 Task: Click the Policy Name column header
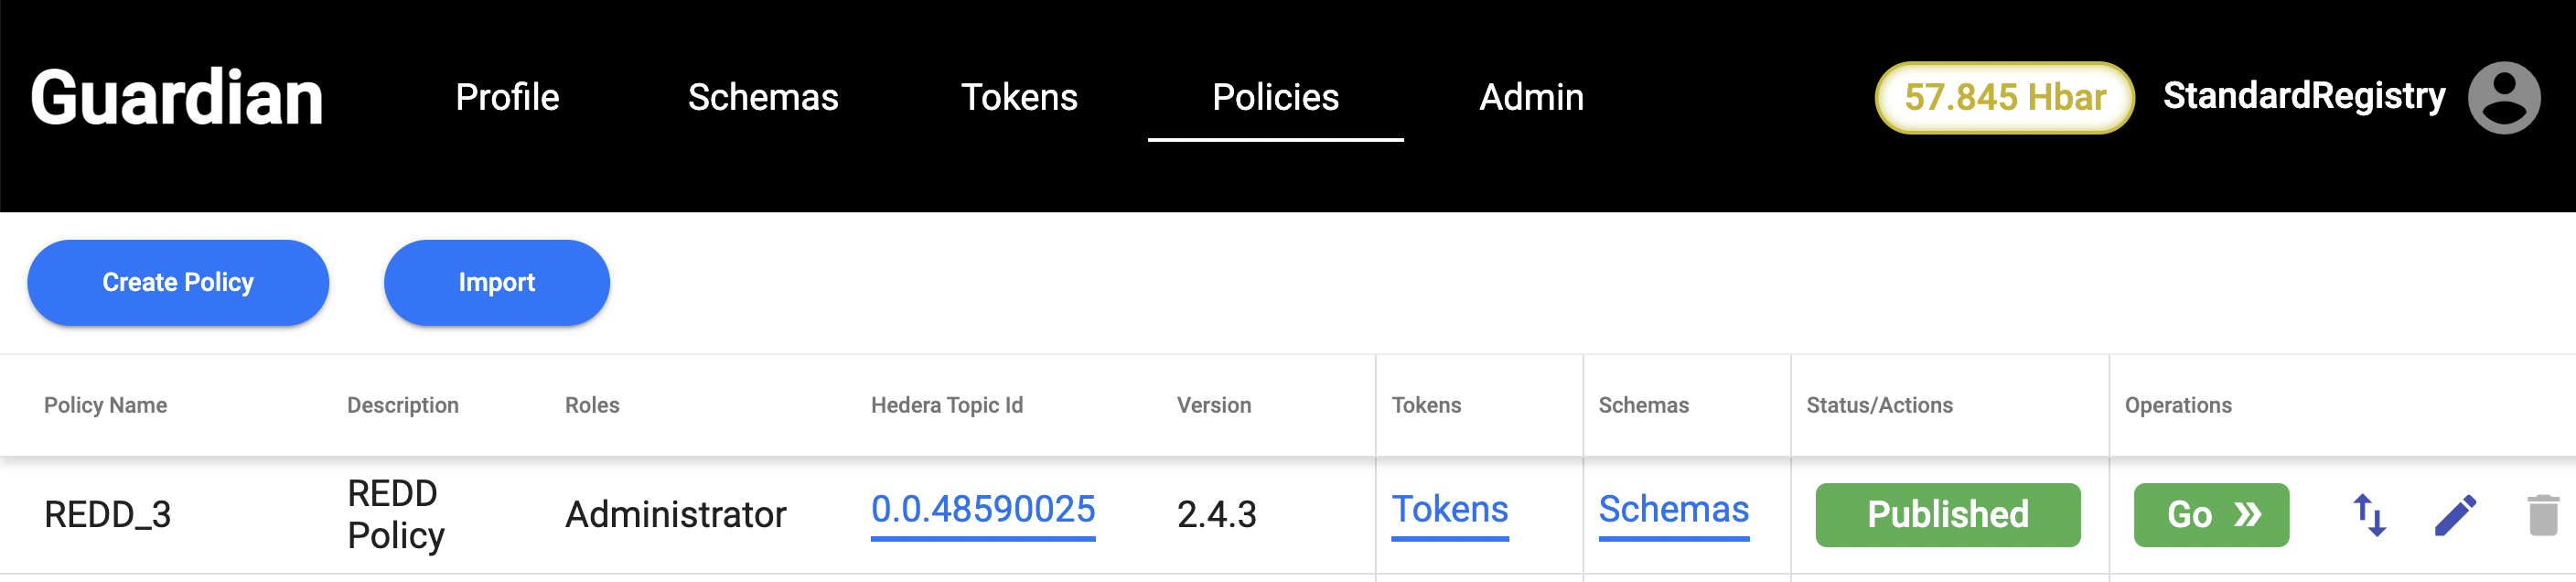[105, 405]
